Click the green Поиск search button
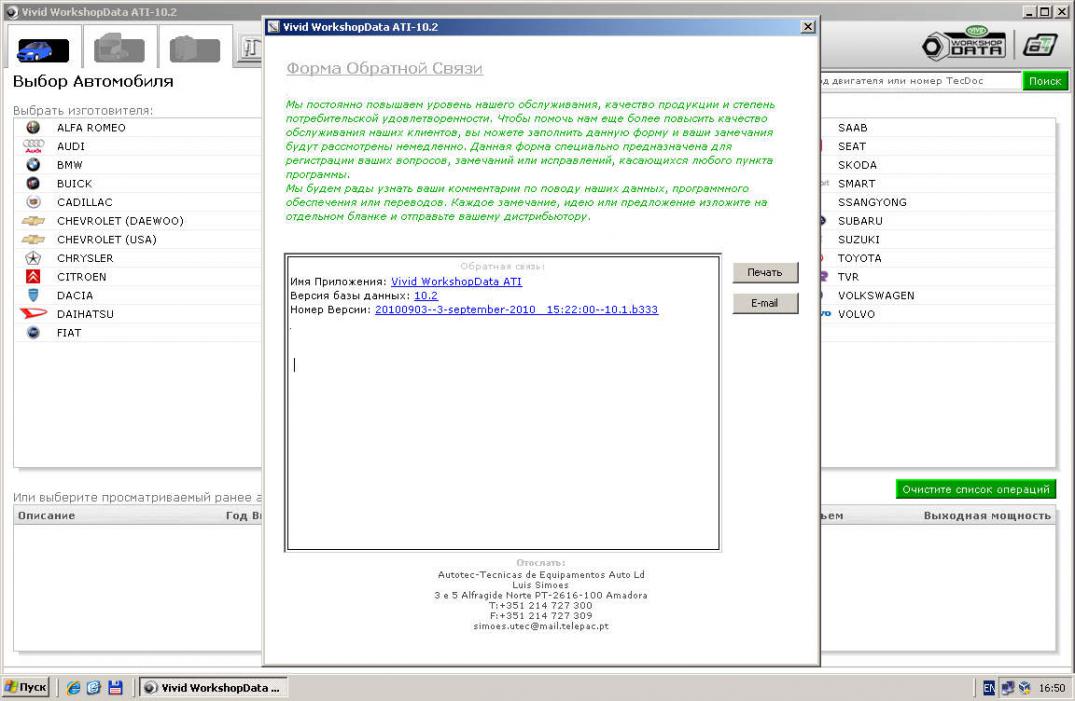Screen dimensions: 1075x701 (x=1045, y=81)
